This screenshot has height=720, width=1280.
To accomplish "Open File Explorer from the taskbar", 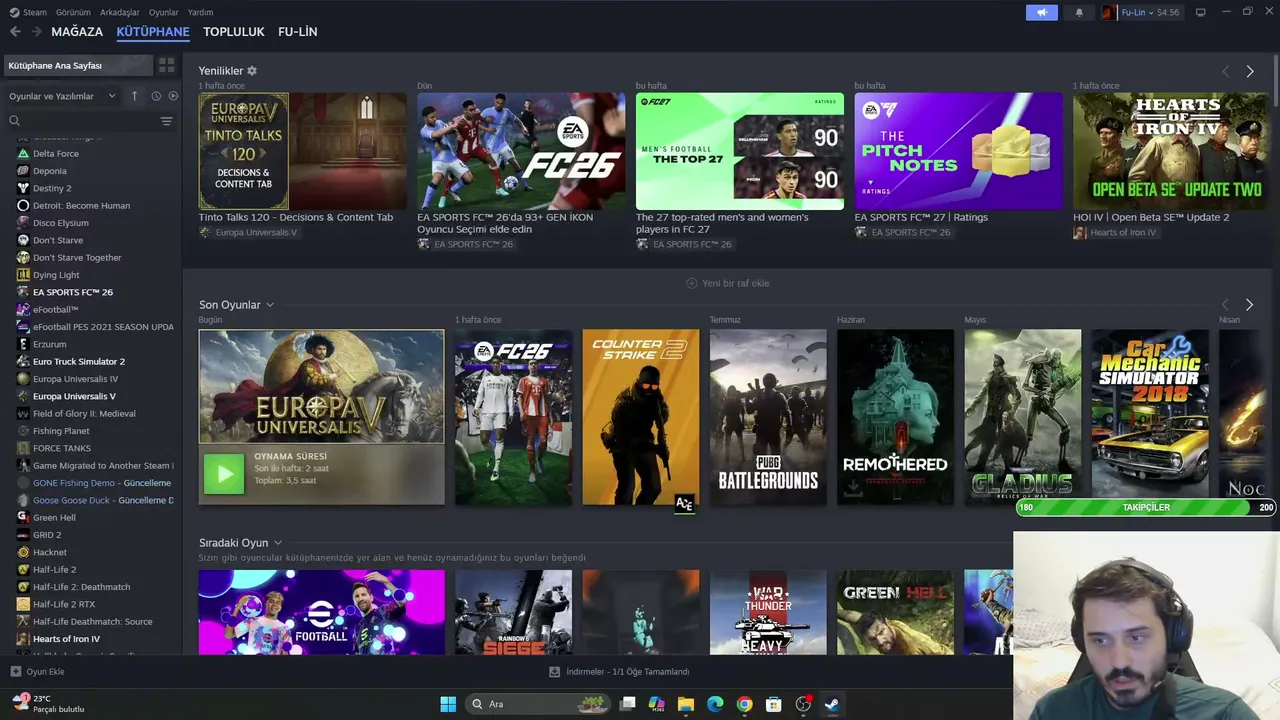I will pyautogui.click(x=685, y=704).
